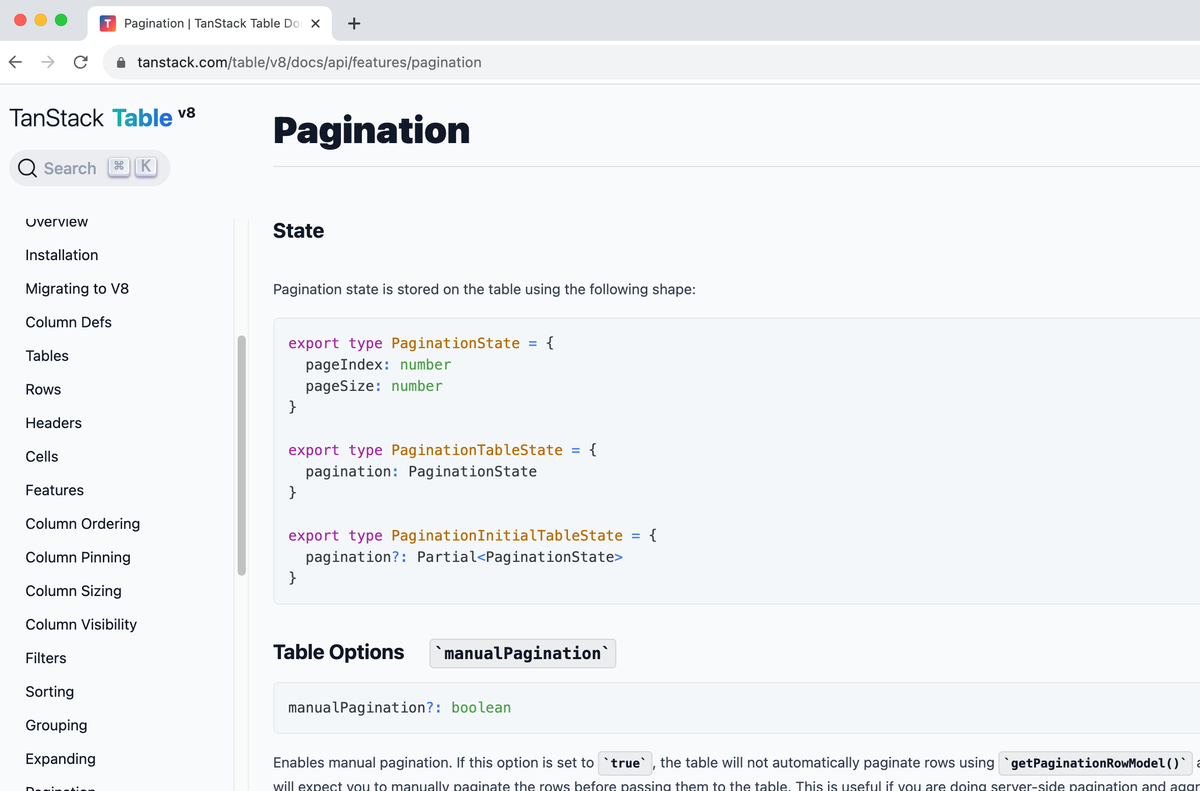Click the TanStack favicon on the browser tab
This screenshot has height=791, width=1200.
pyautogui.click(x=107, y=22)
